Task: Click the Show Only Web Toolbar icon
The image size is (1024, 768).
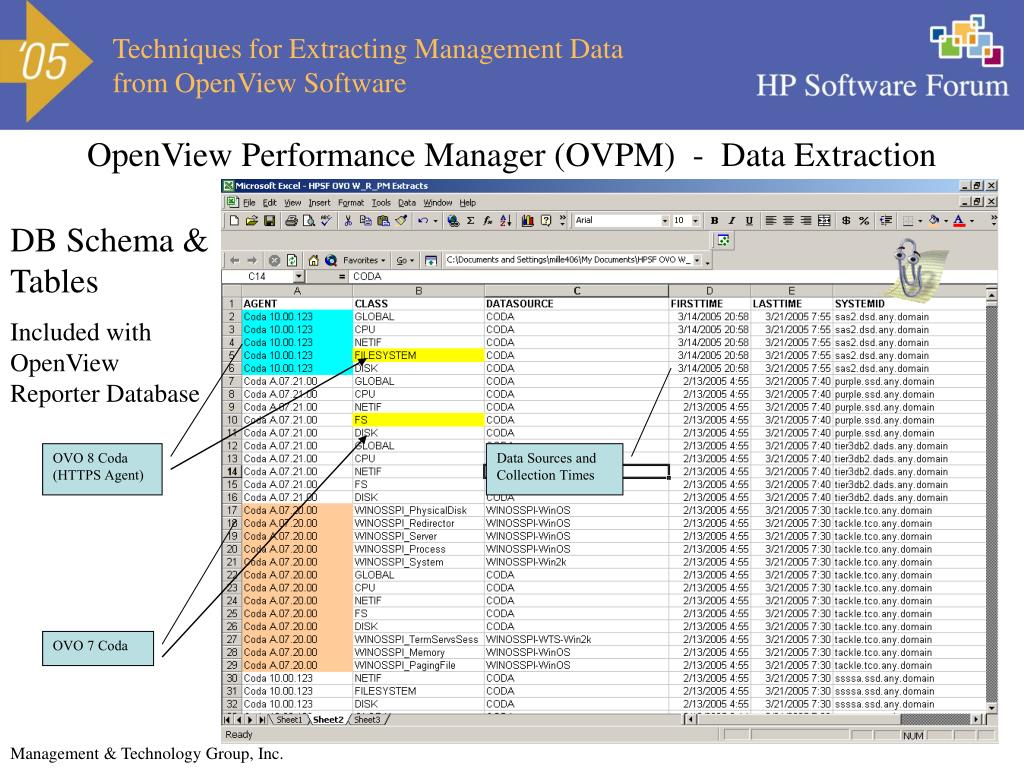Action: point(431,260)
